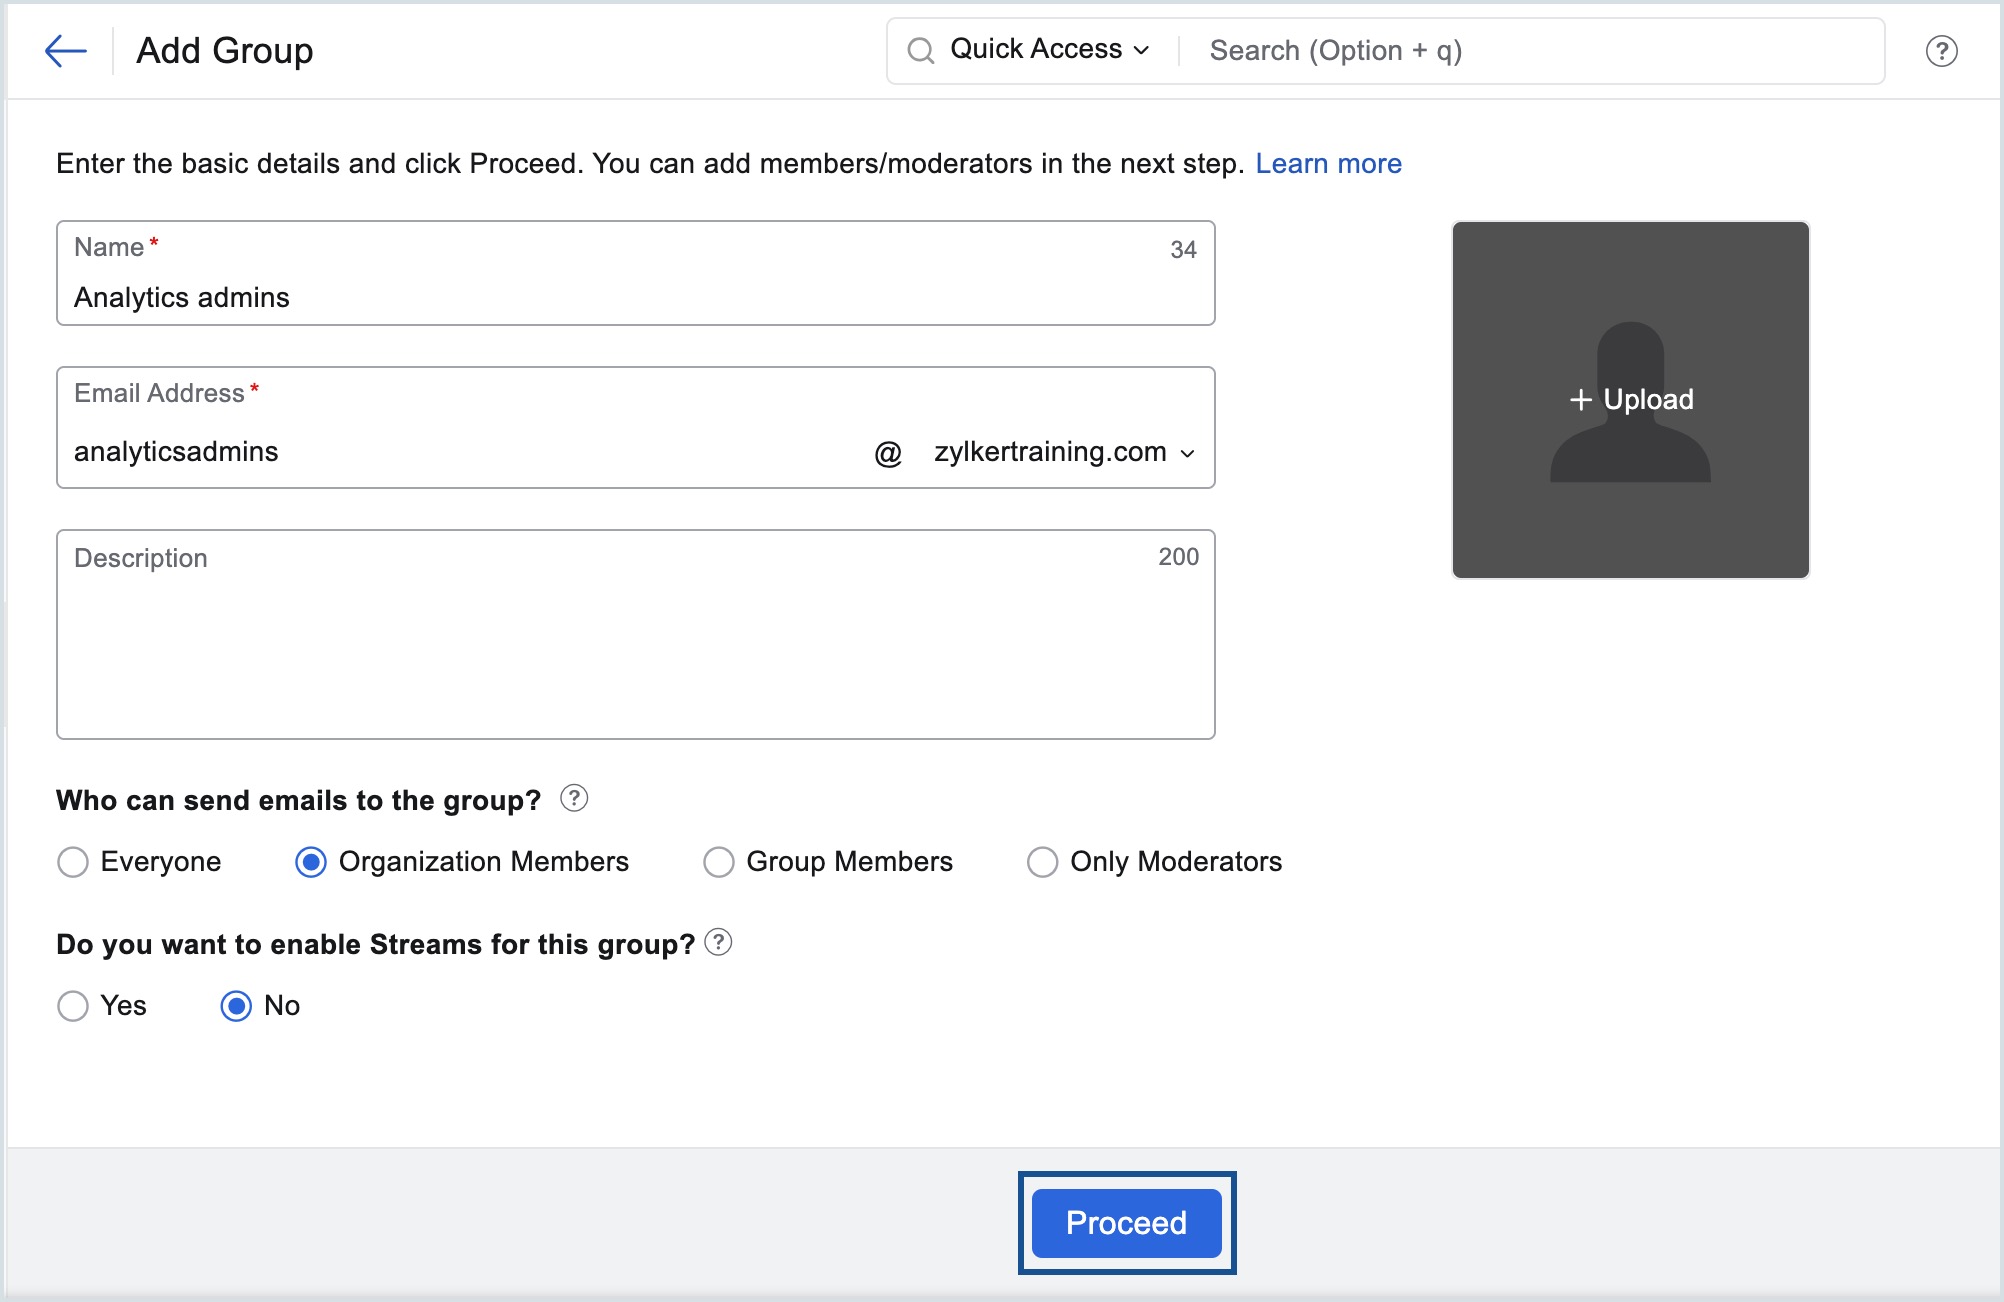This screenshot has height=1302, width=2004.
Task: Select the Everyone radio option
Action: tap(72, 861)
